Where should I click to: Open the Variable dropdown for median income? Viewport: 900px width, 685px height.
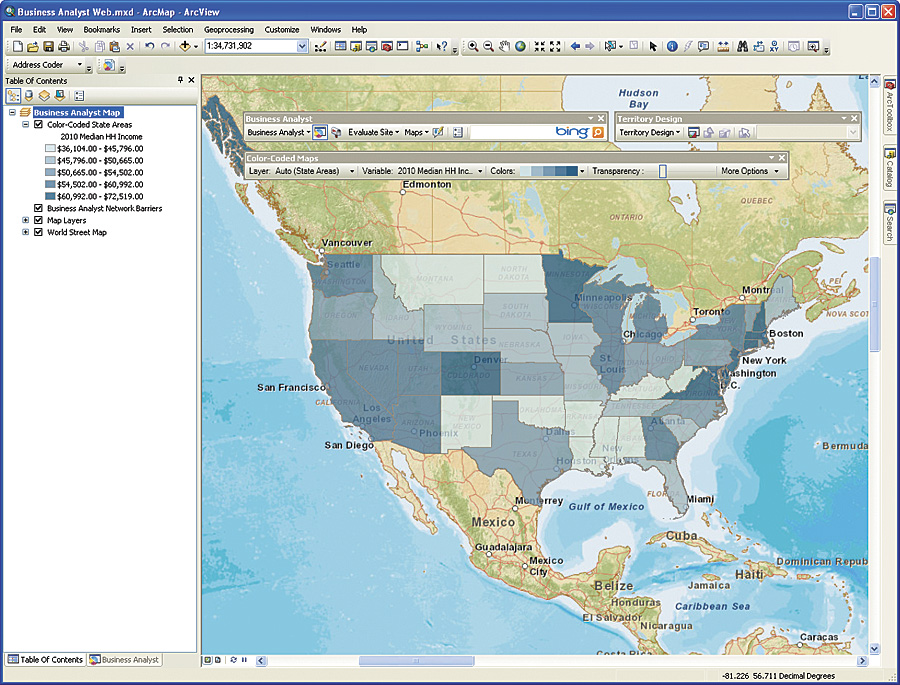click(480, 171)
